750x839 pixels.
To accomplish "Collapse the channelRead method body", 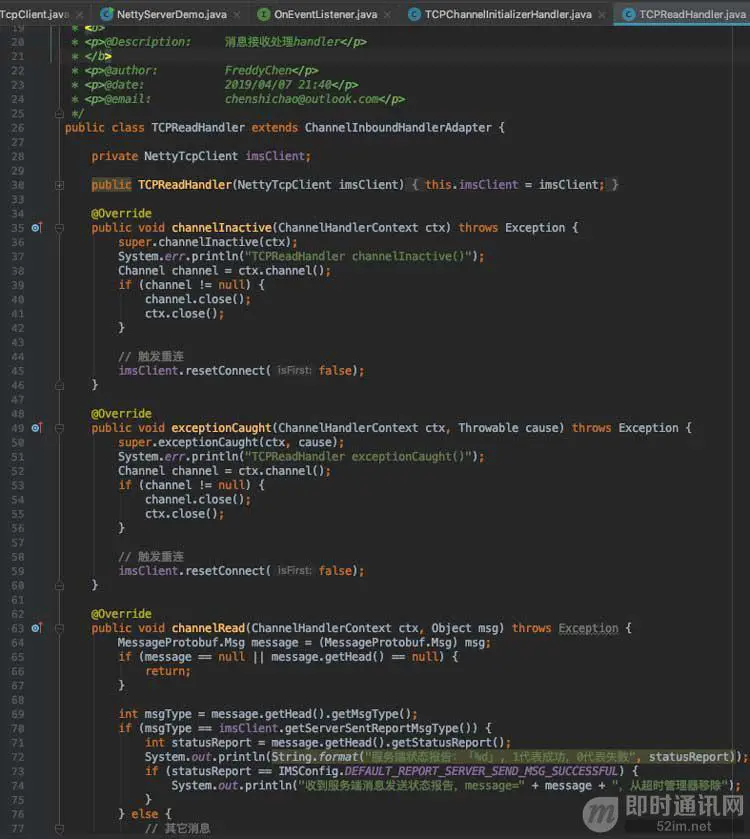I will coord(59,628).
